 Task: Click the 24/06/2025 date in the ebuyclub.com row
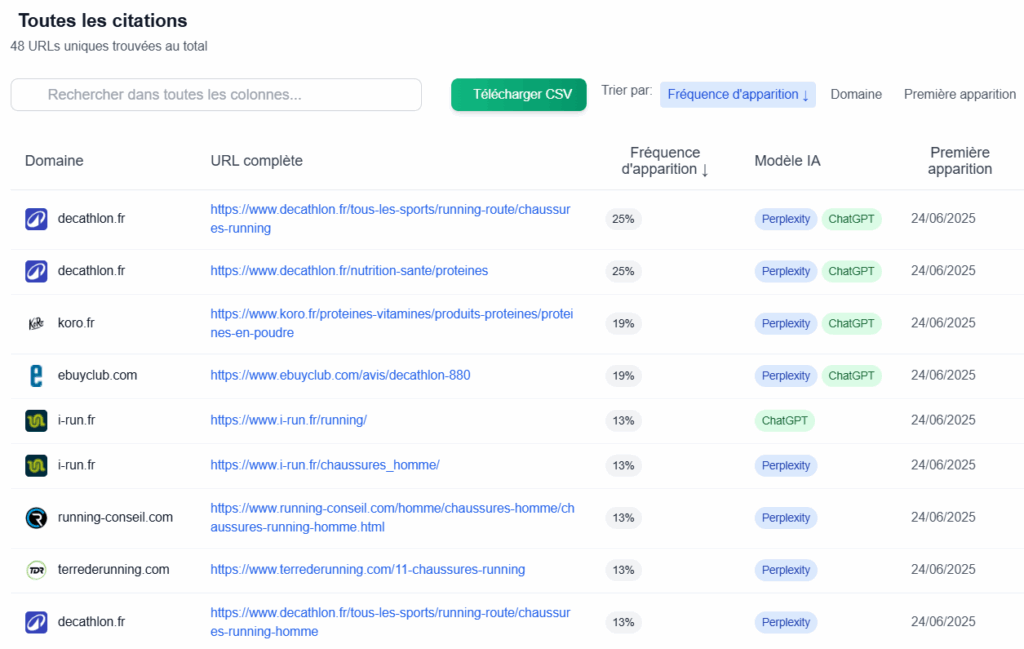click(x=944, y=375)
